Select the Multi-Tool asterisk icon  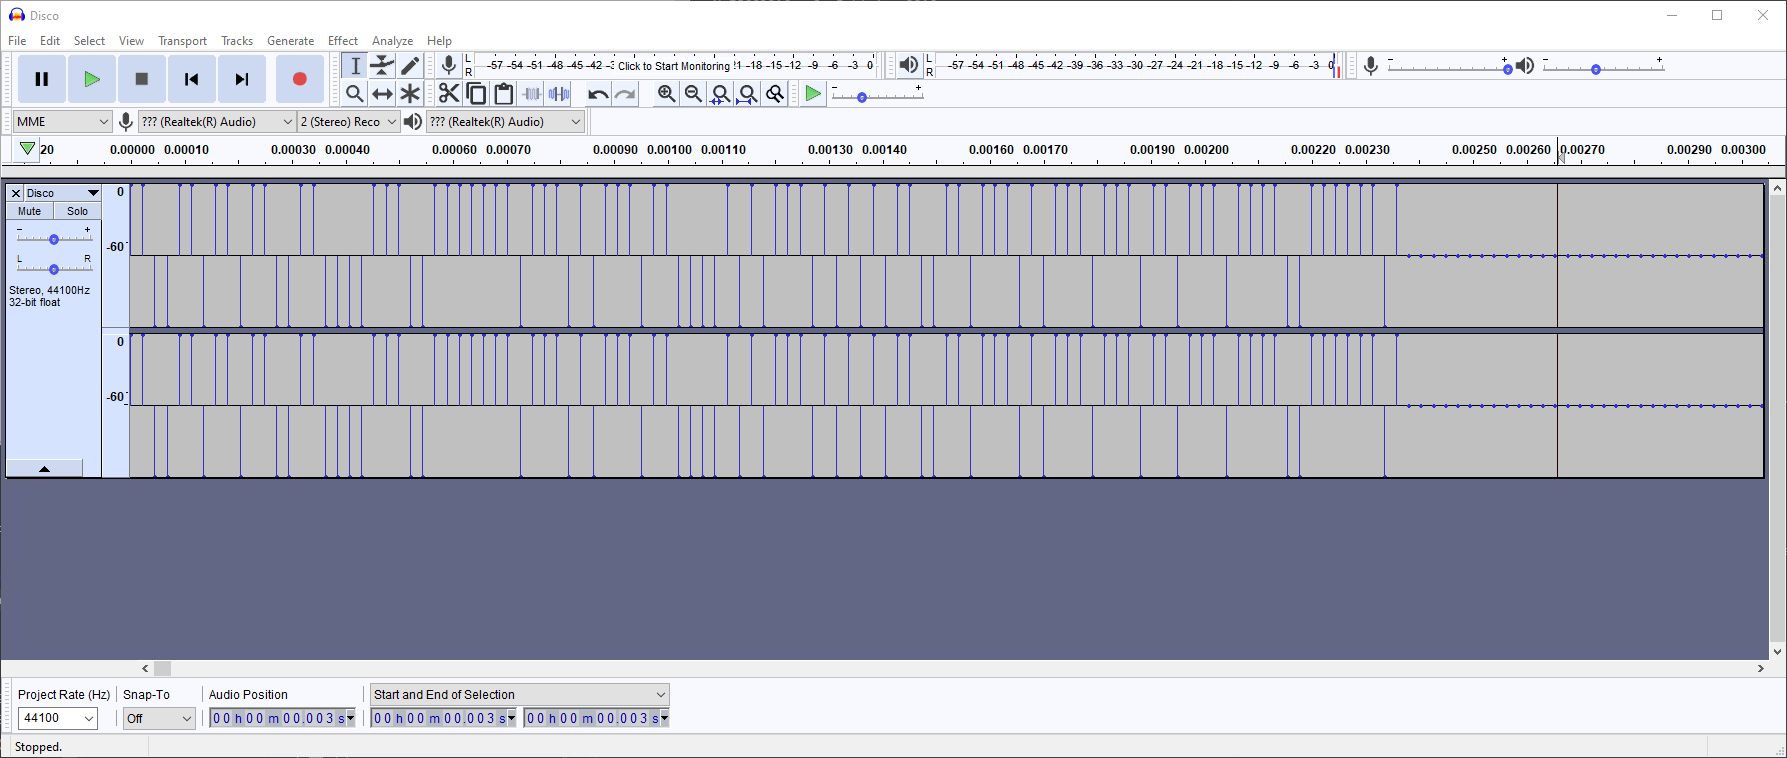(410, 94)
